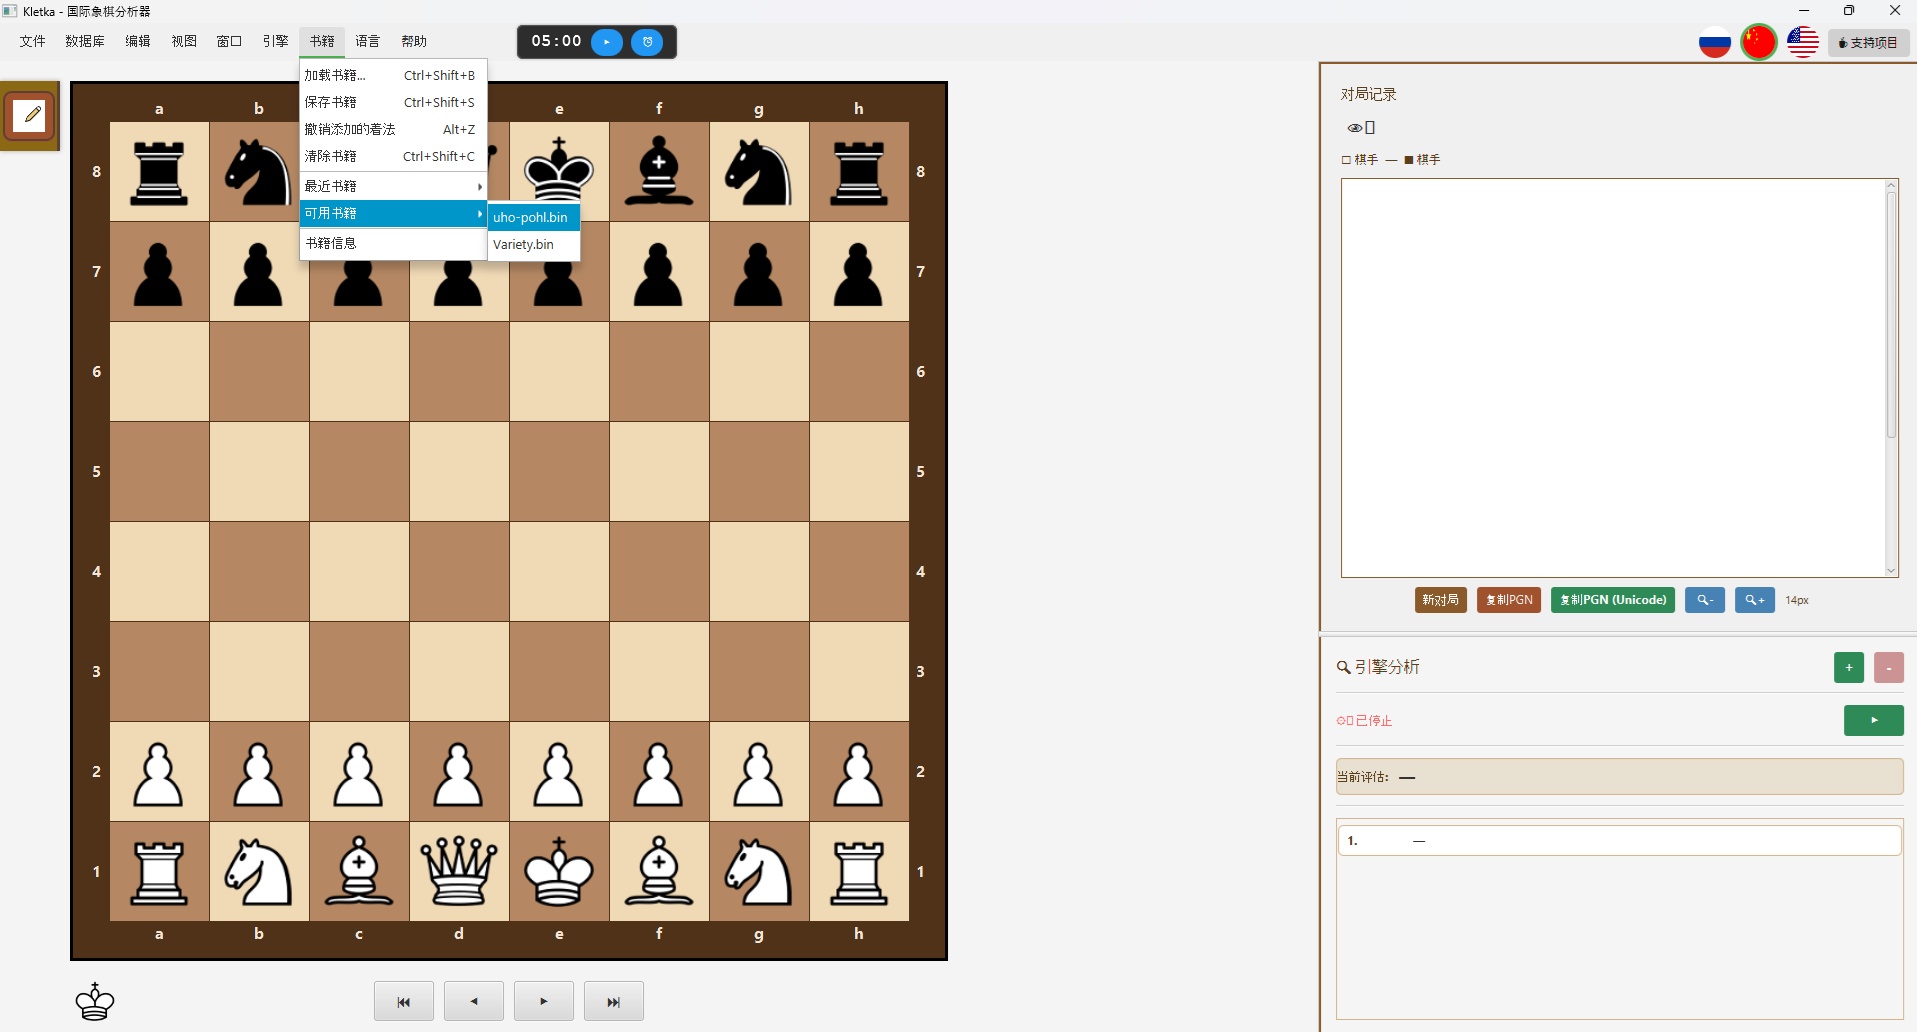The image size is (1920, 1032).
Task: Click white king side-to-move icon below board
Action: pyautogui.click(x=95, y=1001)
